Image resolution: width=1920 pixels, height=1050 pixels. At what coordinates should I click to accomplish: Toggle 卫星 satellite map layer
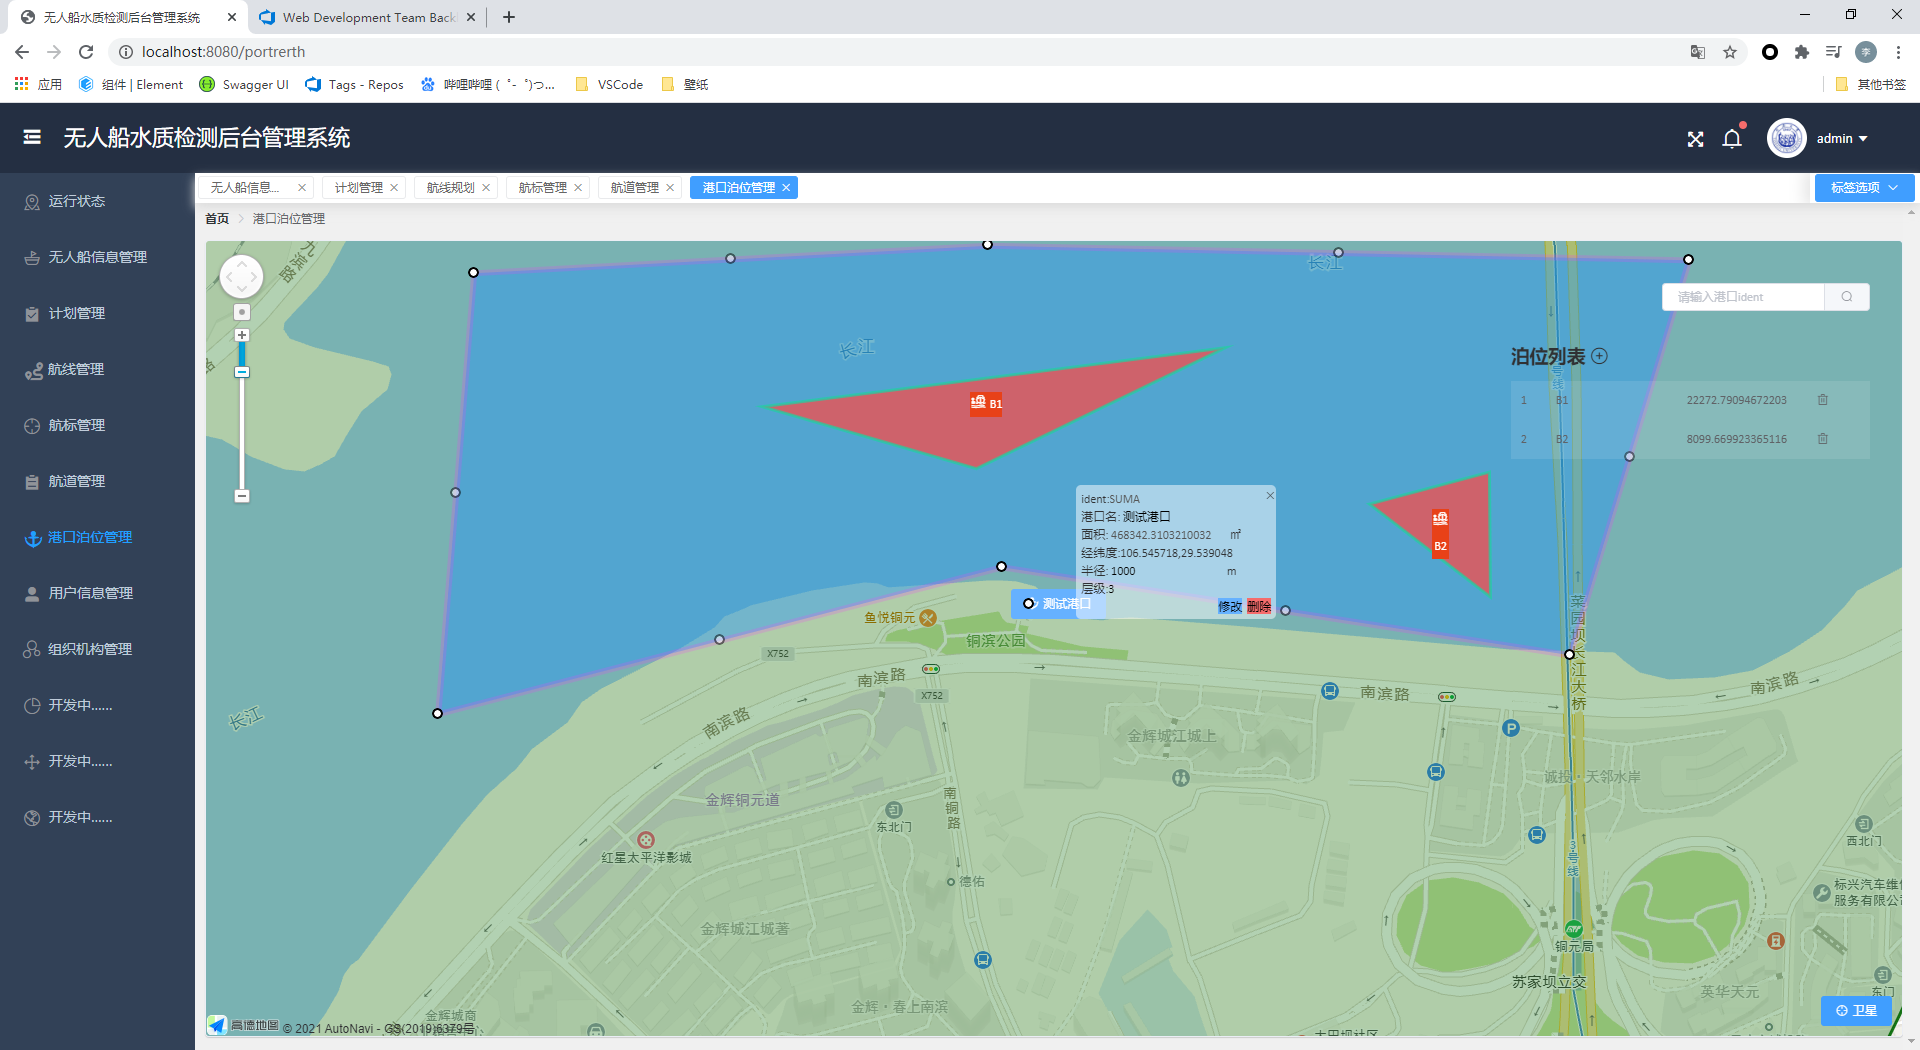tap(1856, 1010)
